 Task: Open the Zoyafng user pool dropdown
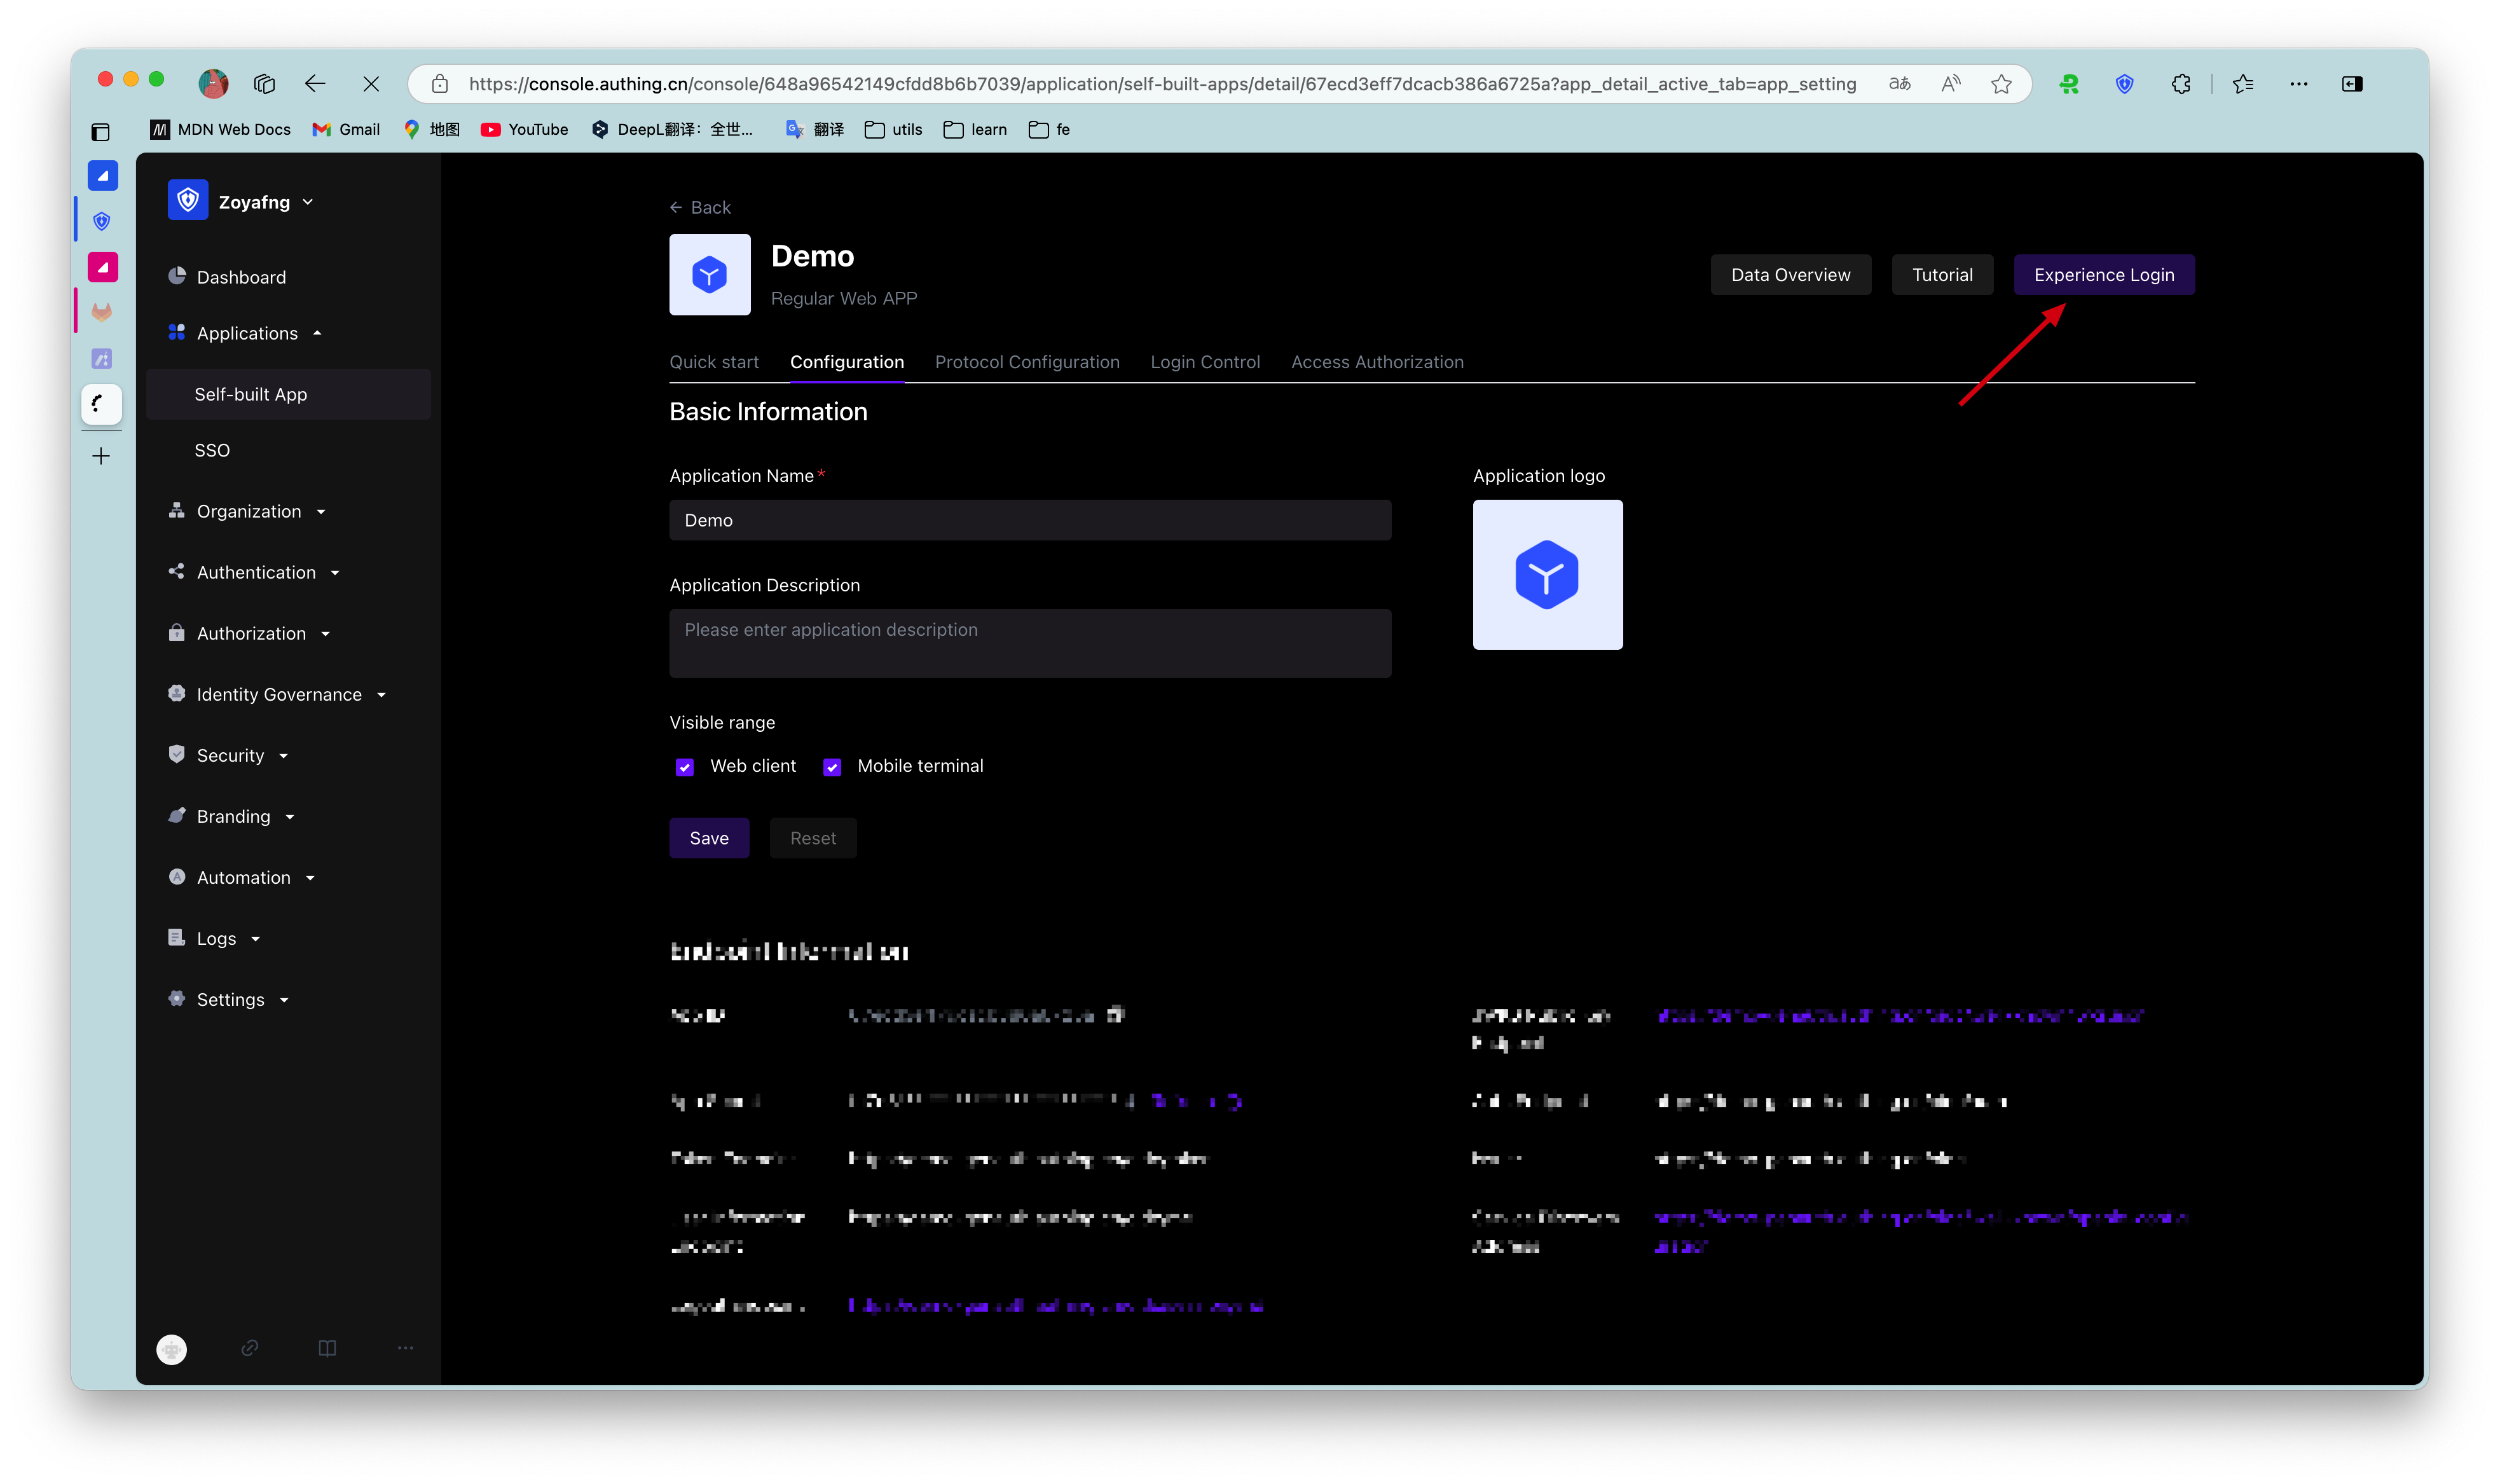tap(254, 202)
